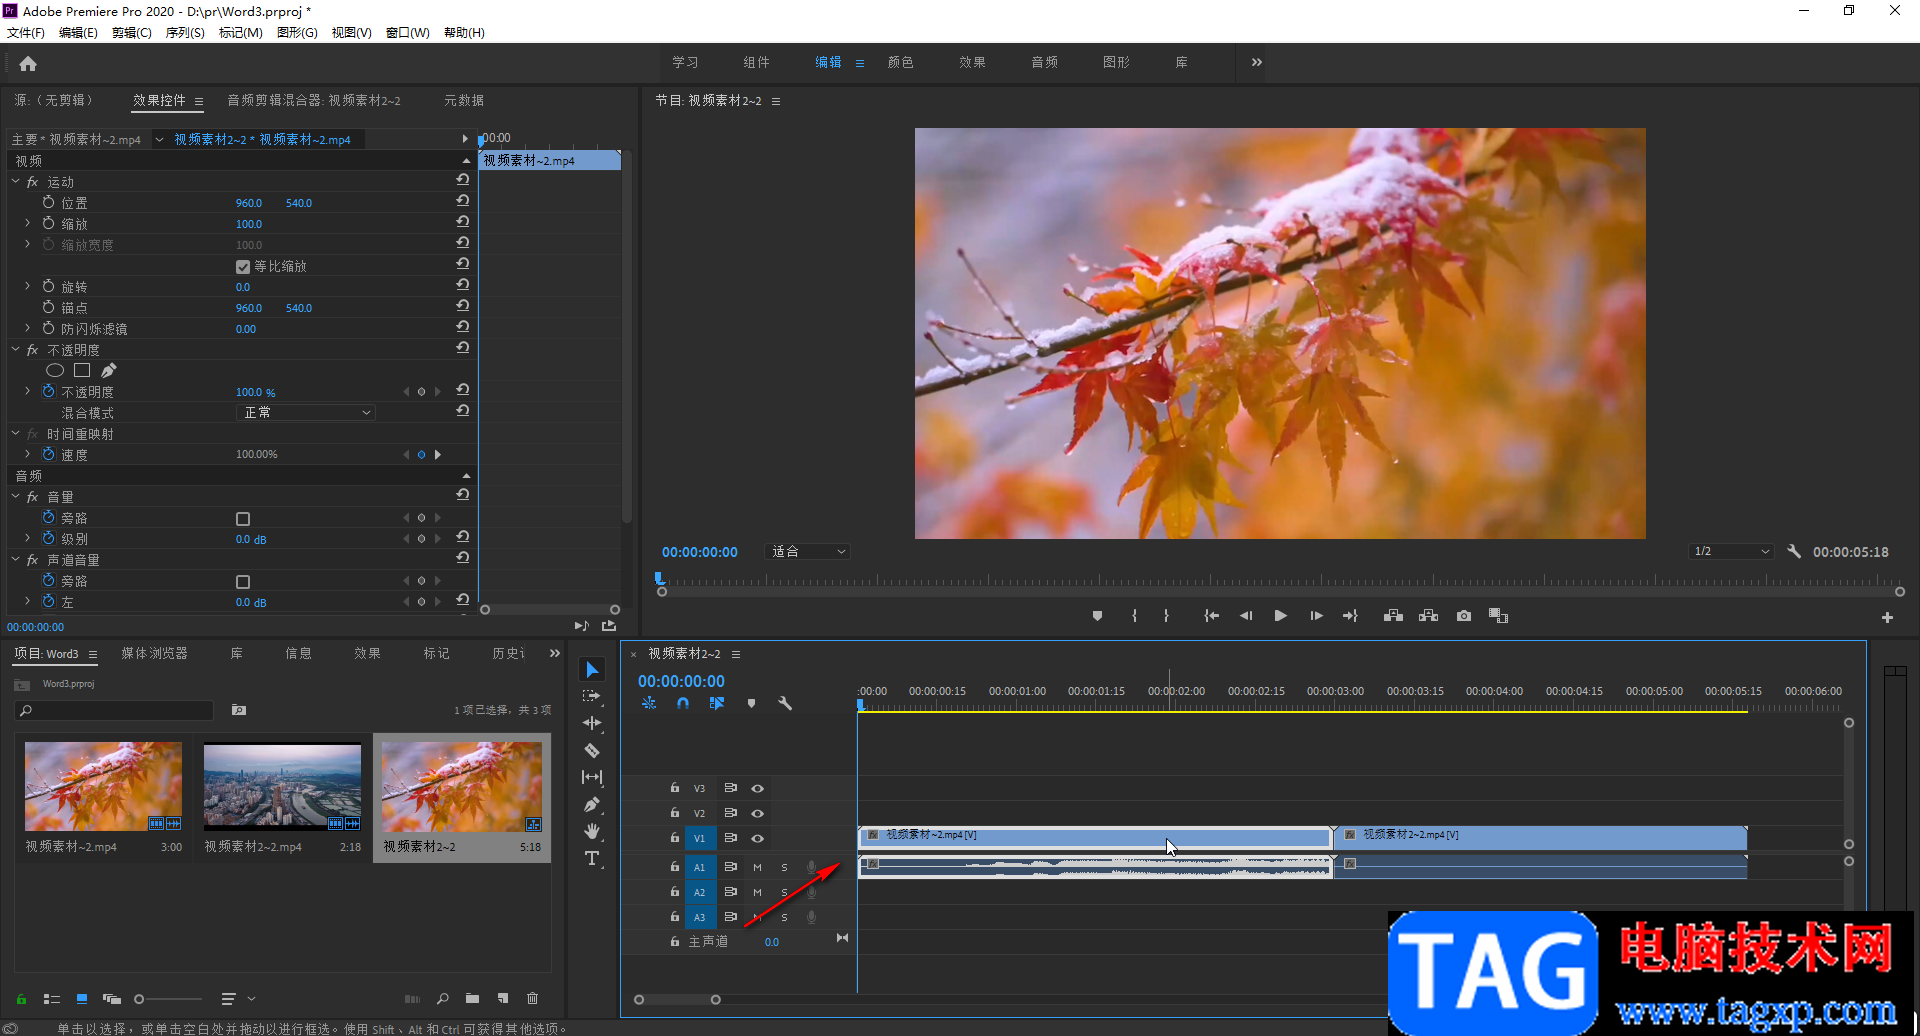
Task: Select the Pen tool in tools panel
Action: click(592, 804)
